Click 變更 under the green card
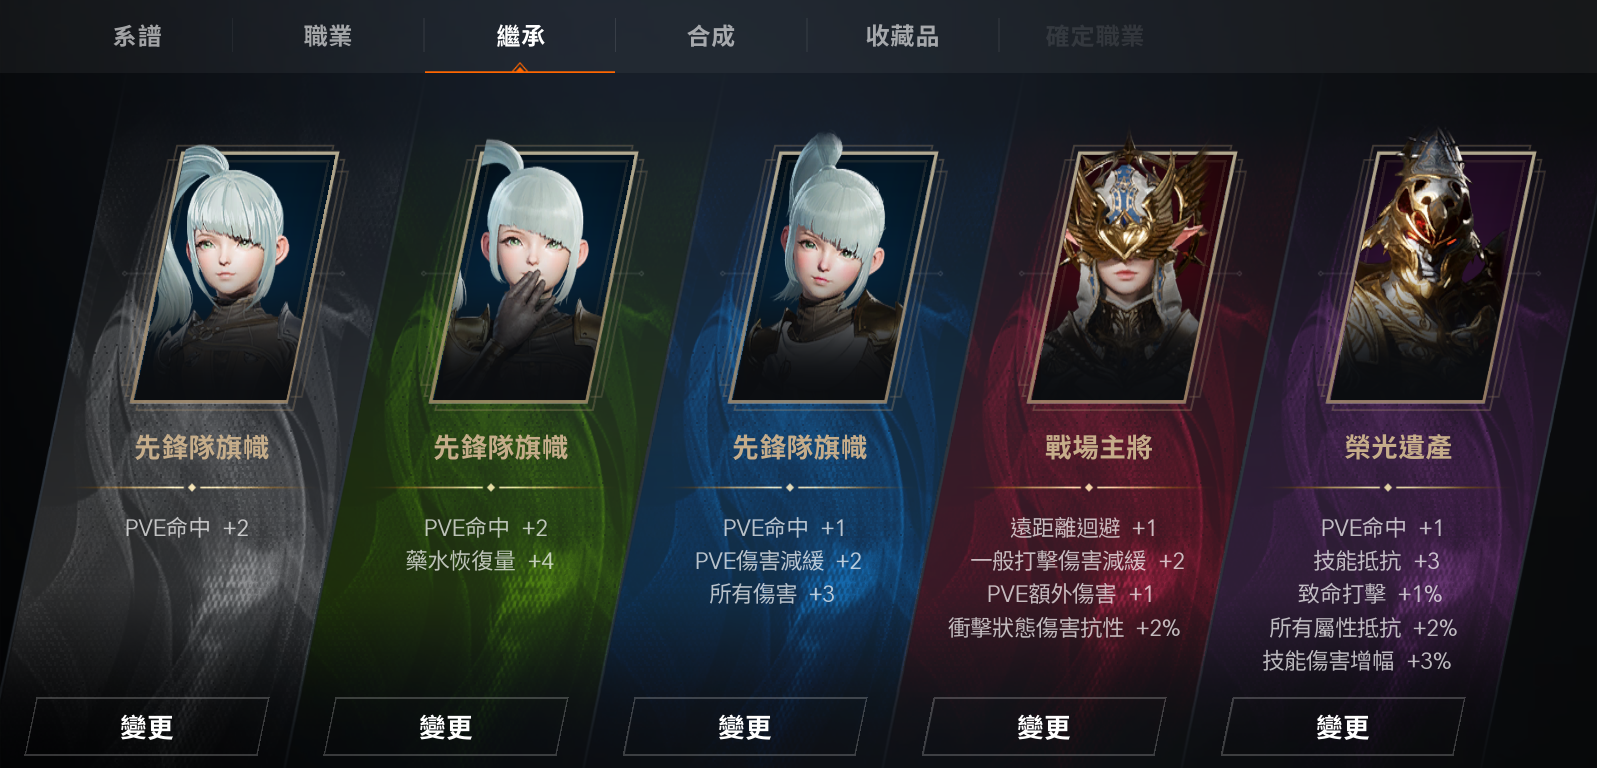Viewport: 1597px width, 768px height. point(446,727)
